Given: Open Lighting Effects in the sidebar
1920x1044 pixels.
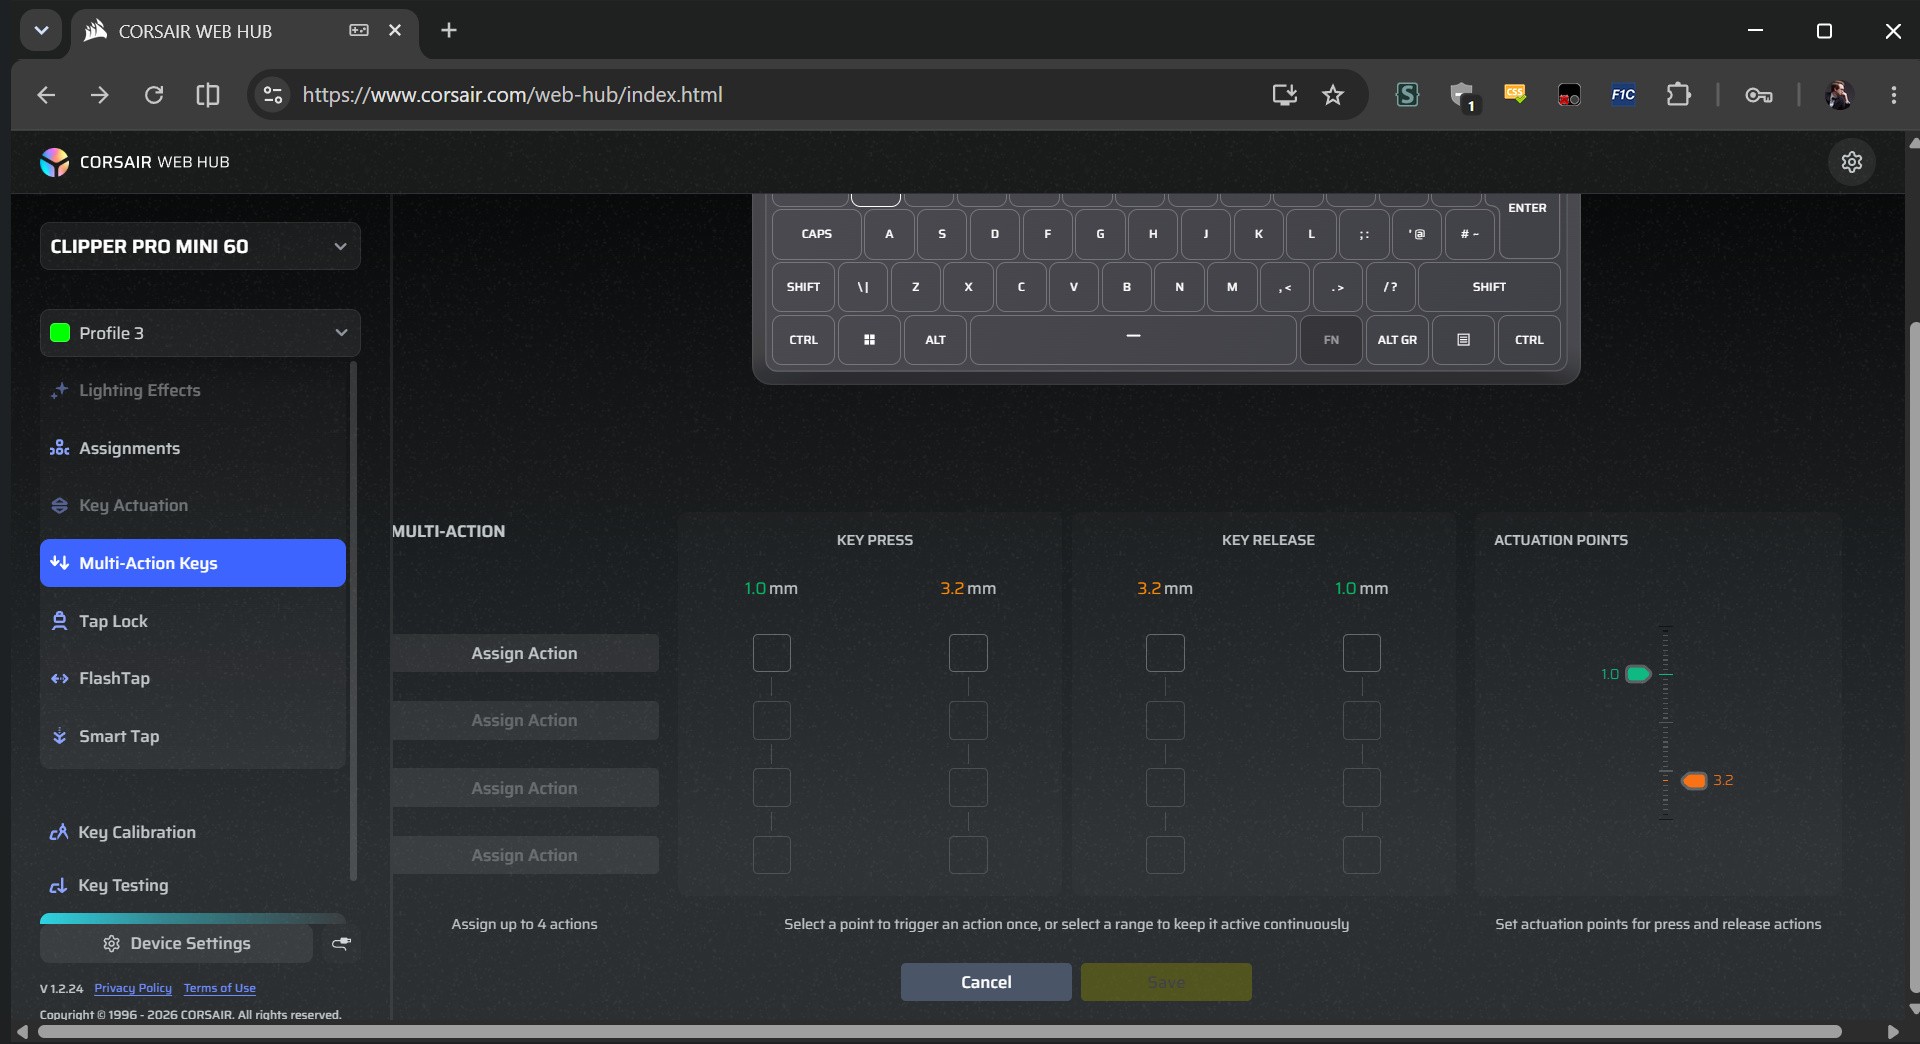Looking at the screenshot, I should click(193, 390).
